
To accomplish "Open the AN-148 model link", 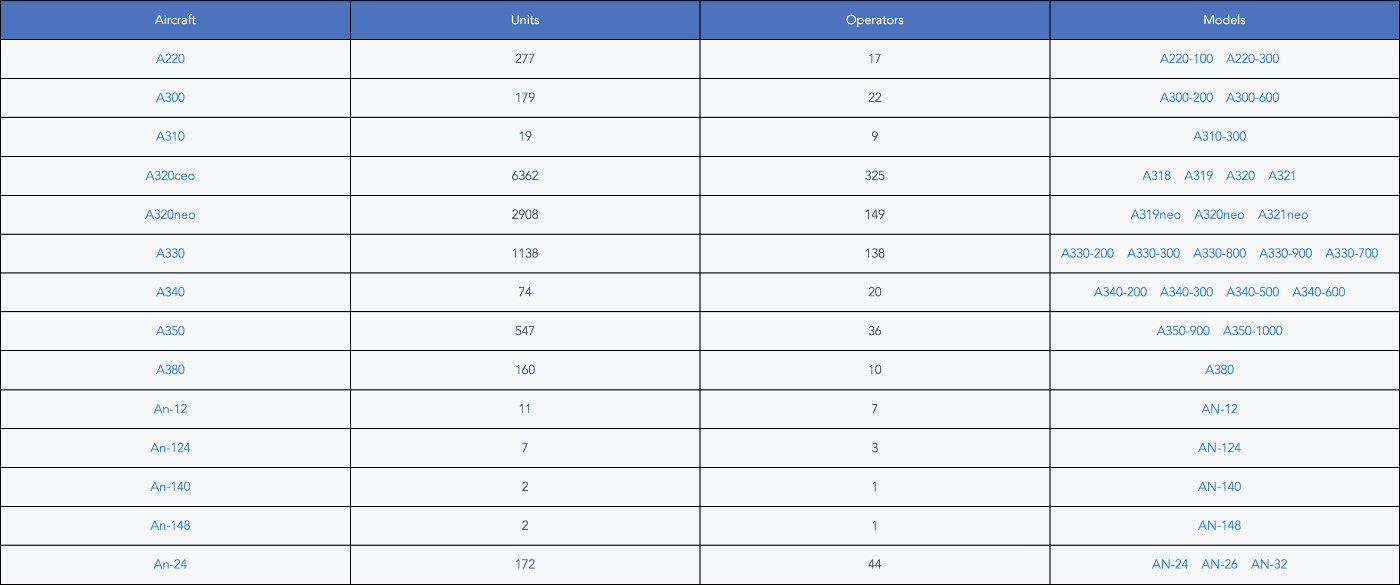I will coord(1219,526).
